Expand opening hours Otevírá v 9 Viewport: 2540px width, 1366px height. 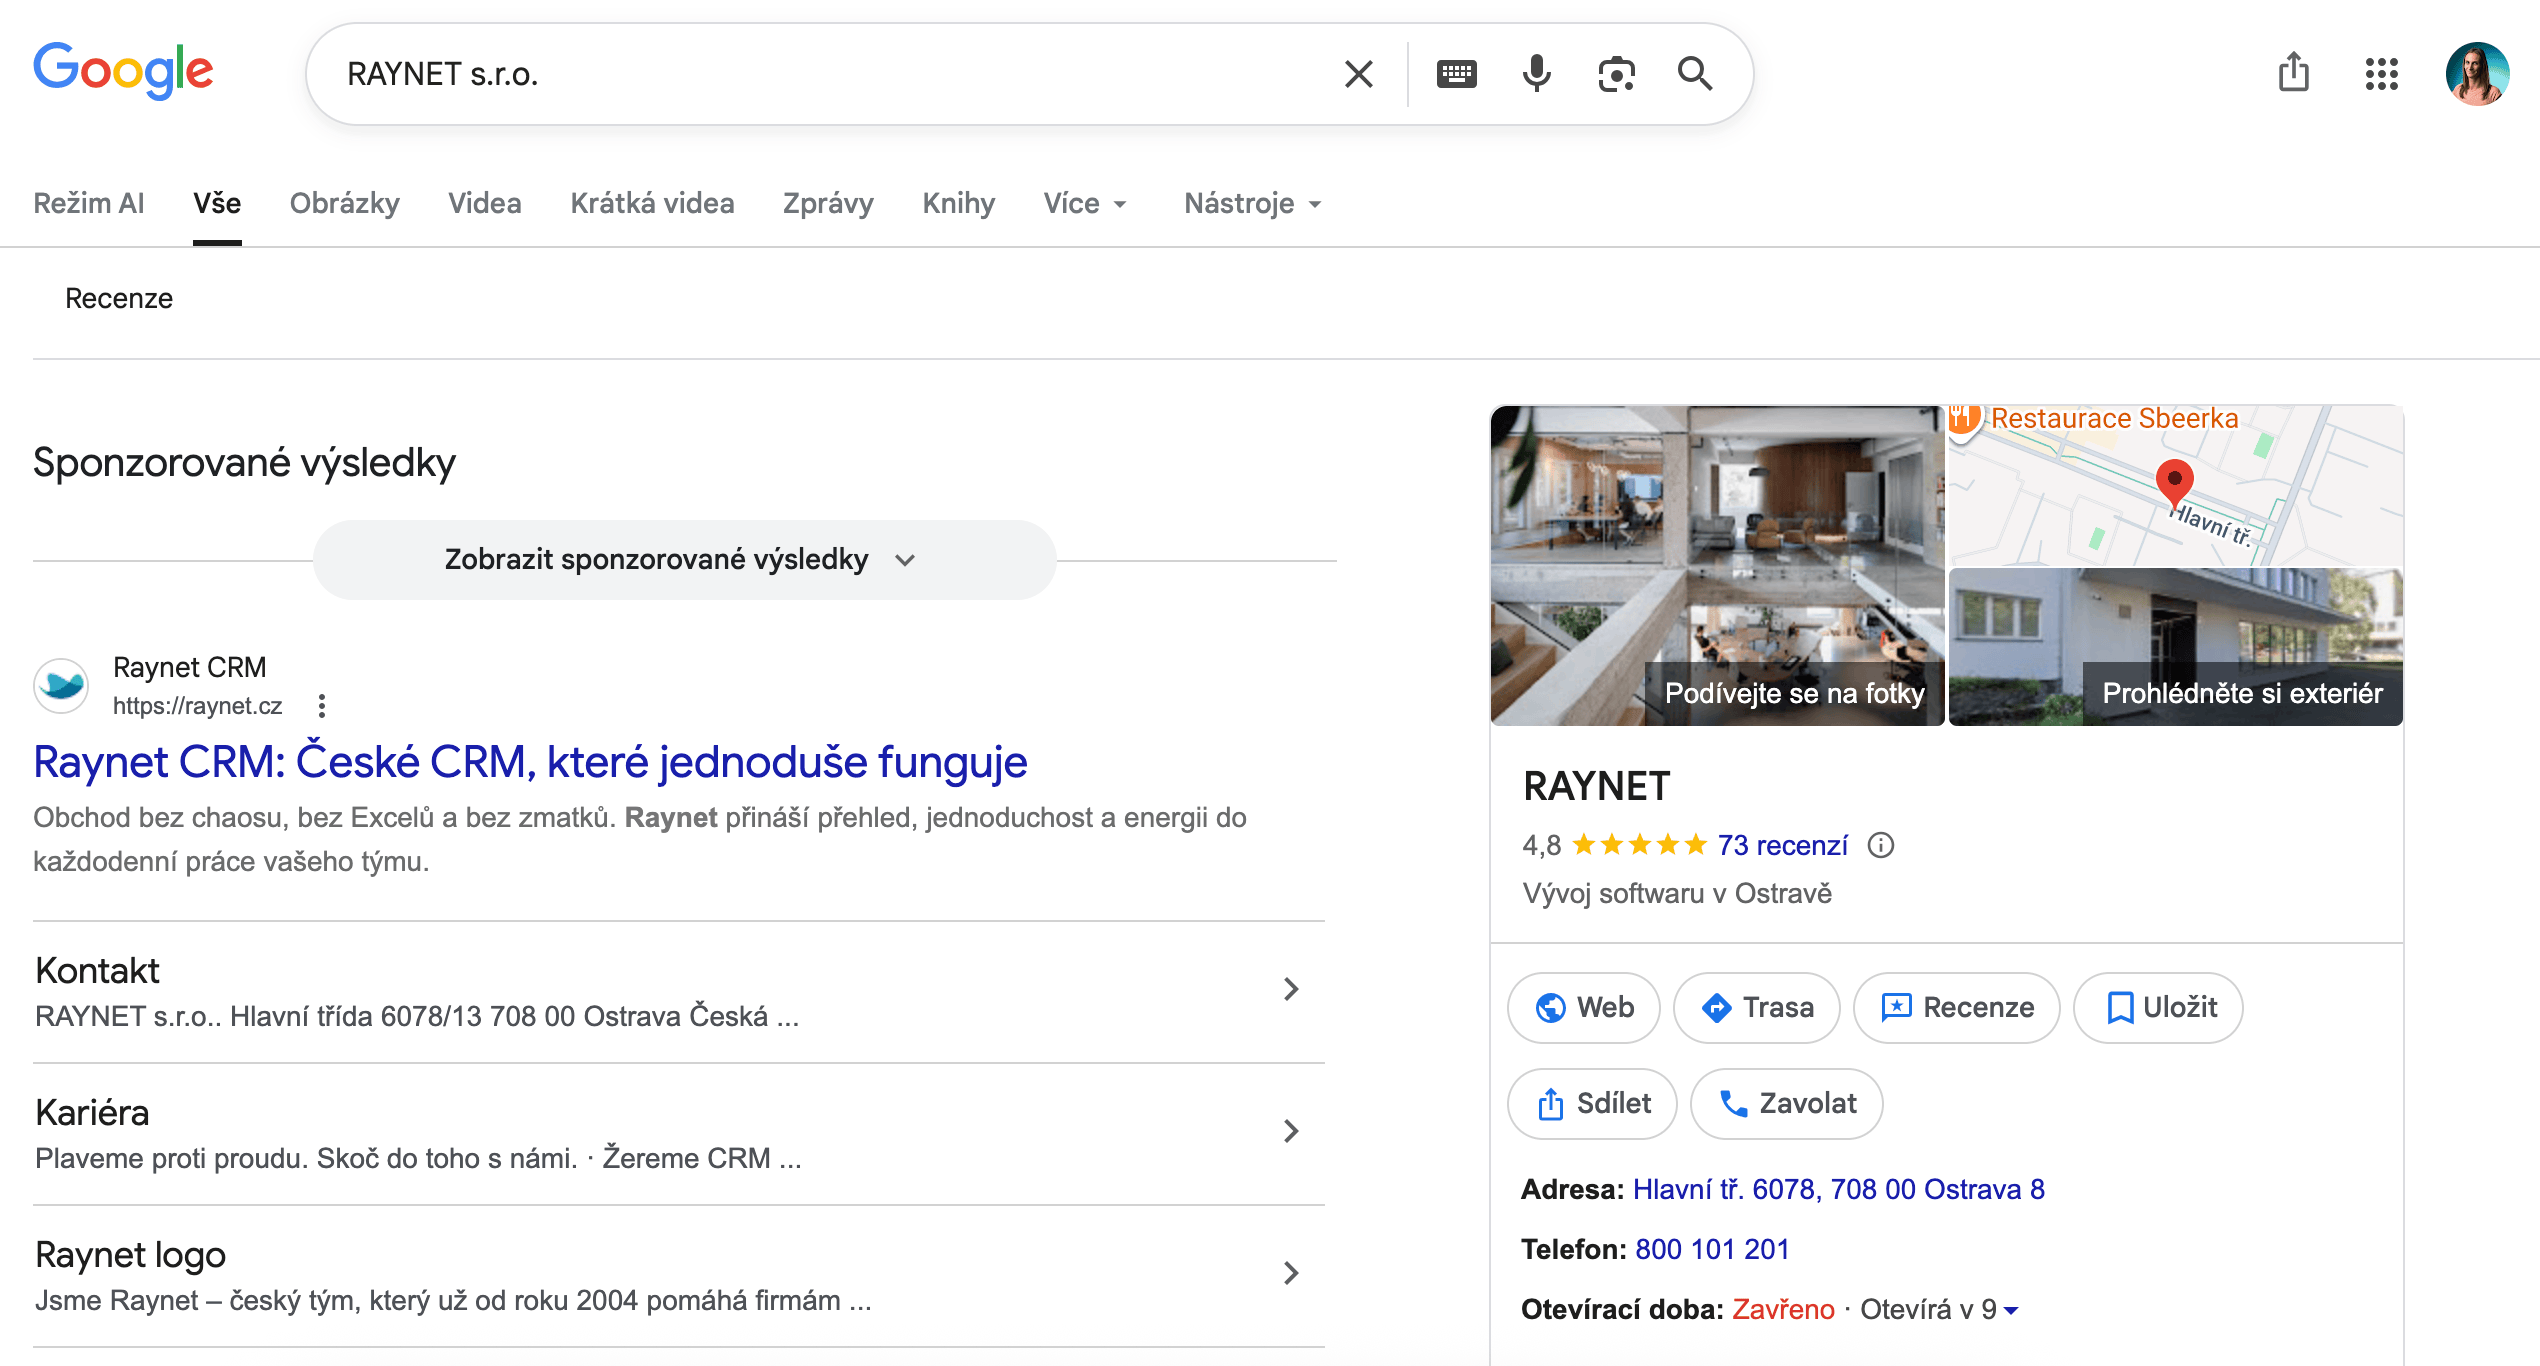pos(1939,1310)
